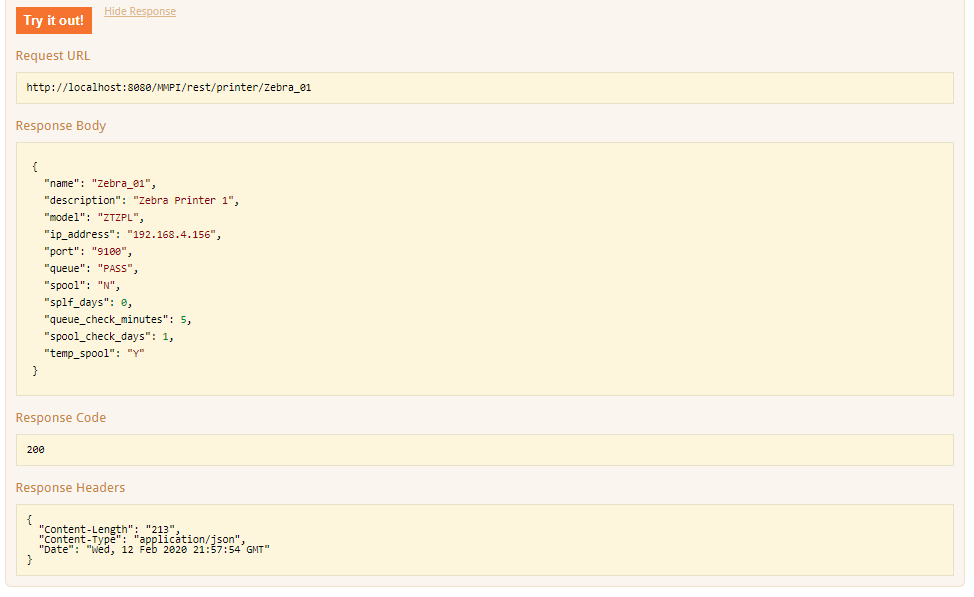The height and width of the screenshot is (597, 974).
Task: Click the Hide Response link
Action: (140, 11)
